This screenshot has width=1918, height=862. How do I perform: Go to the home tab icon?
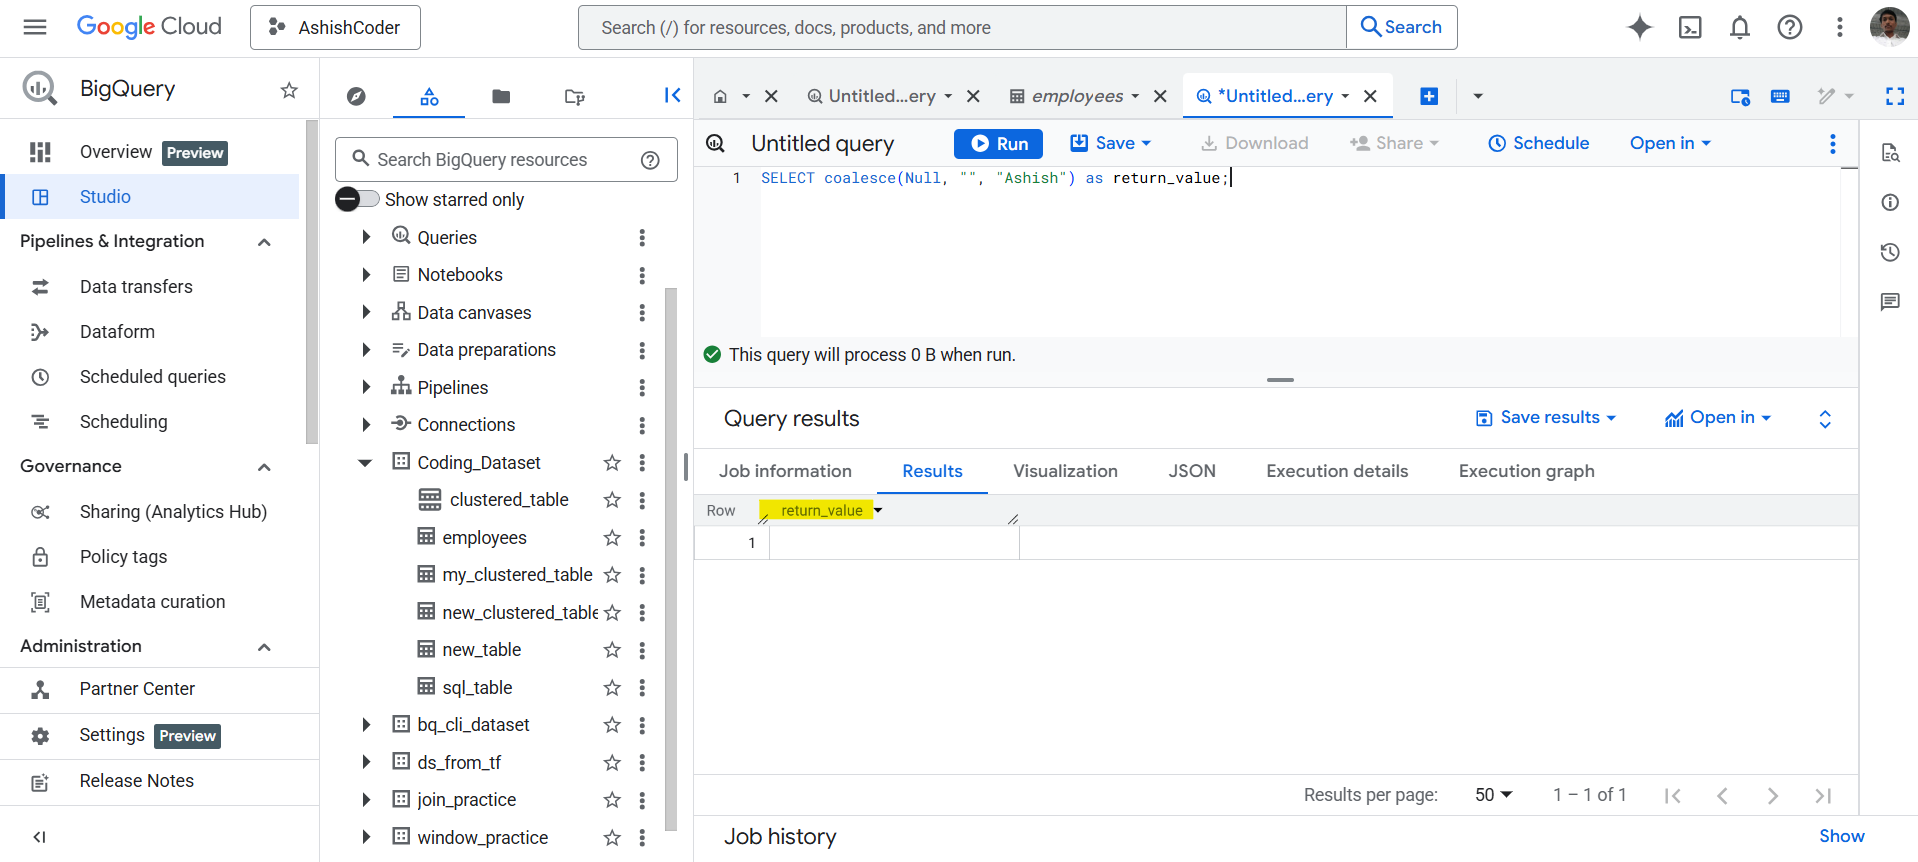[720, 96]
